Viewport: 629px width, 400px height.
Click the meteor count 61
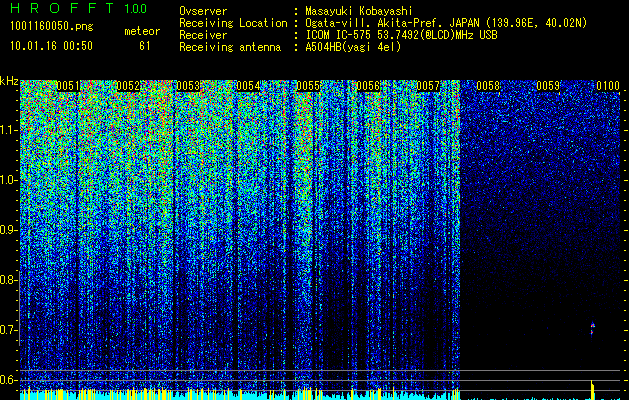point(145,46)
